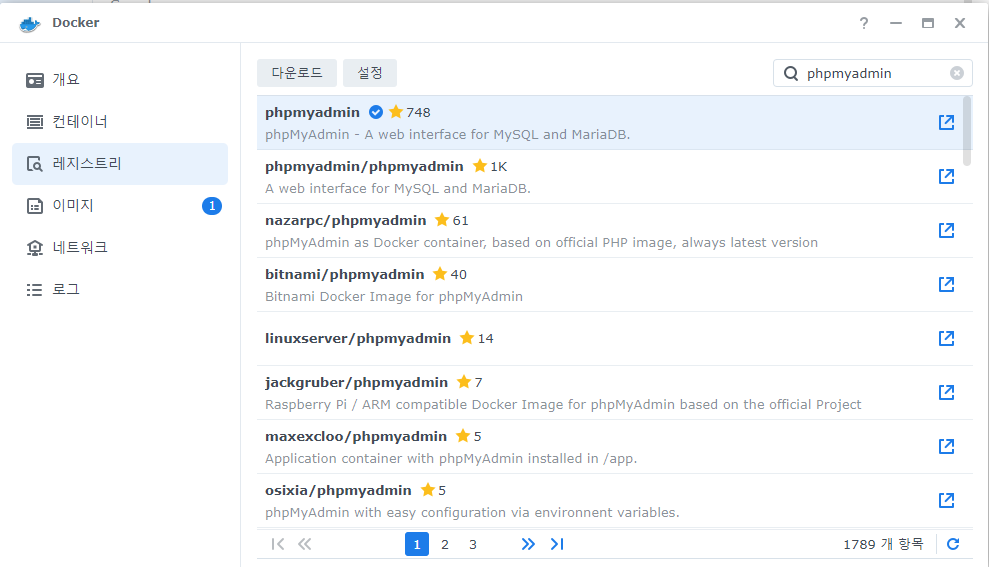Click the verified badge beside phpmyadmin

[376, 112]
